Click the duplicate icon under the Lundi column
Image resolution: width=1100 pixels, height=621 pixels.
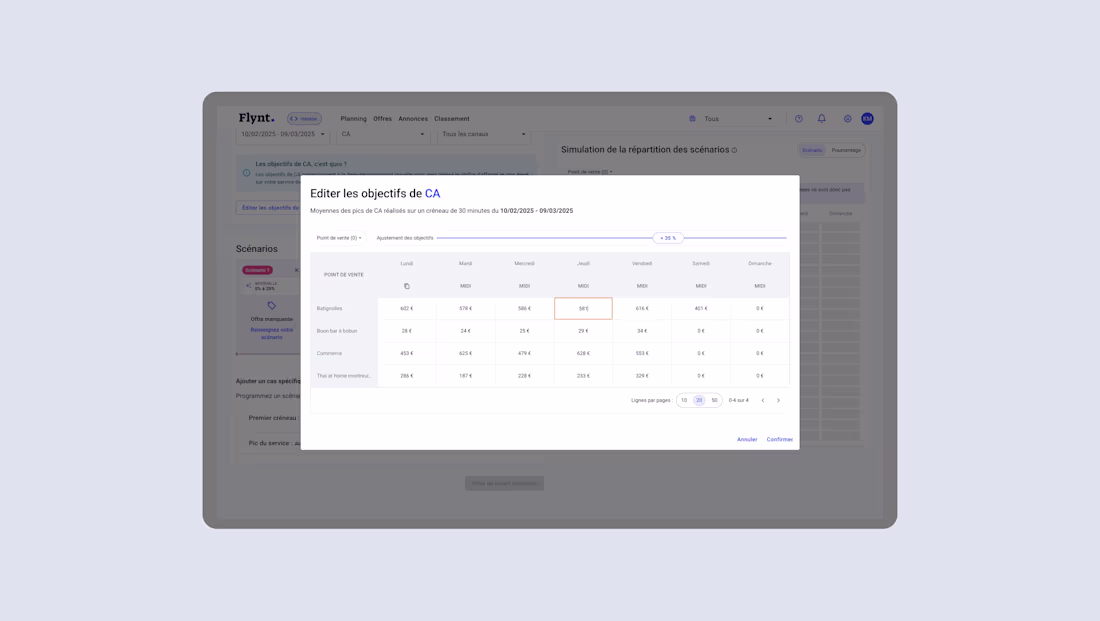[405, 285]
